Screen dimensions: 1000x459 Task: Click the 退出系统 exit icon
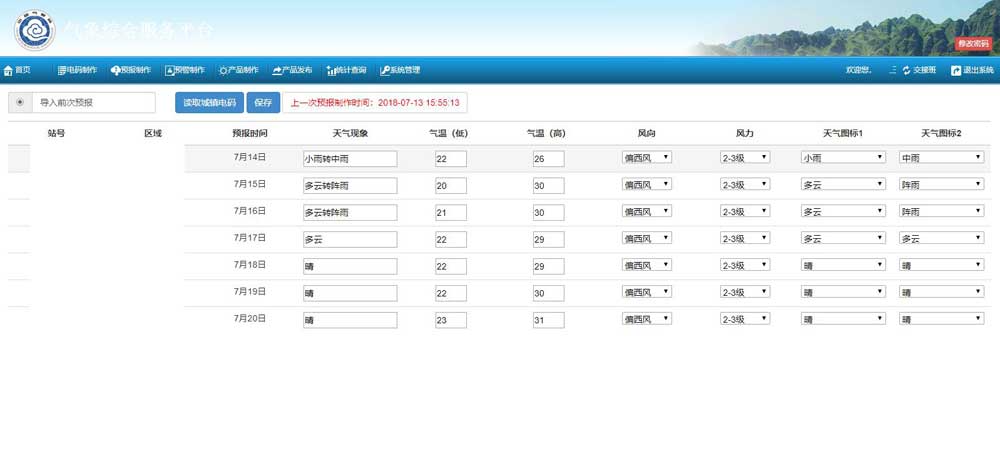point(956,71)
